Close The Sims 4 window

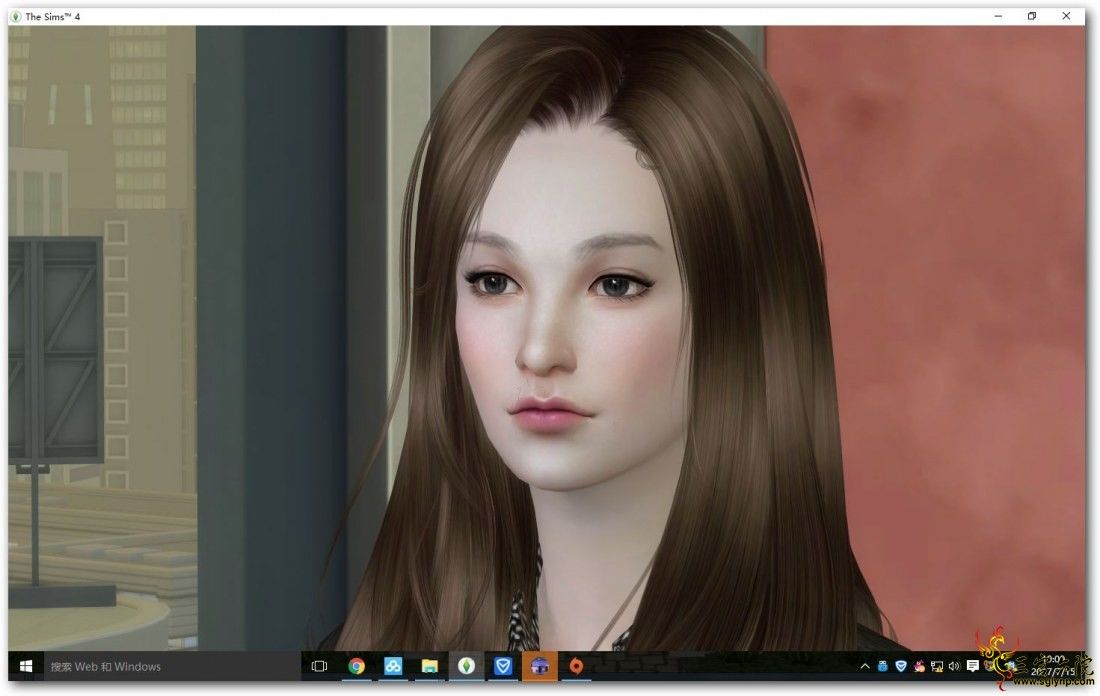[1066, 16]
